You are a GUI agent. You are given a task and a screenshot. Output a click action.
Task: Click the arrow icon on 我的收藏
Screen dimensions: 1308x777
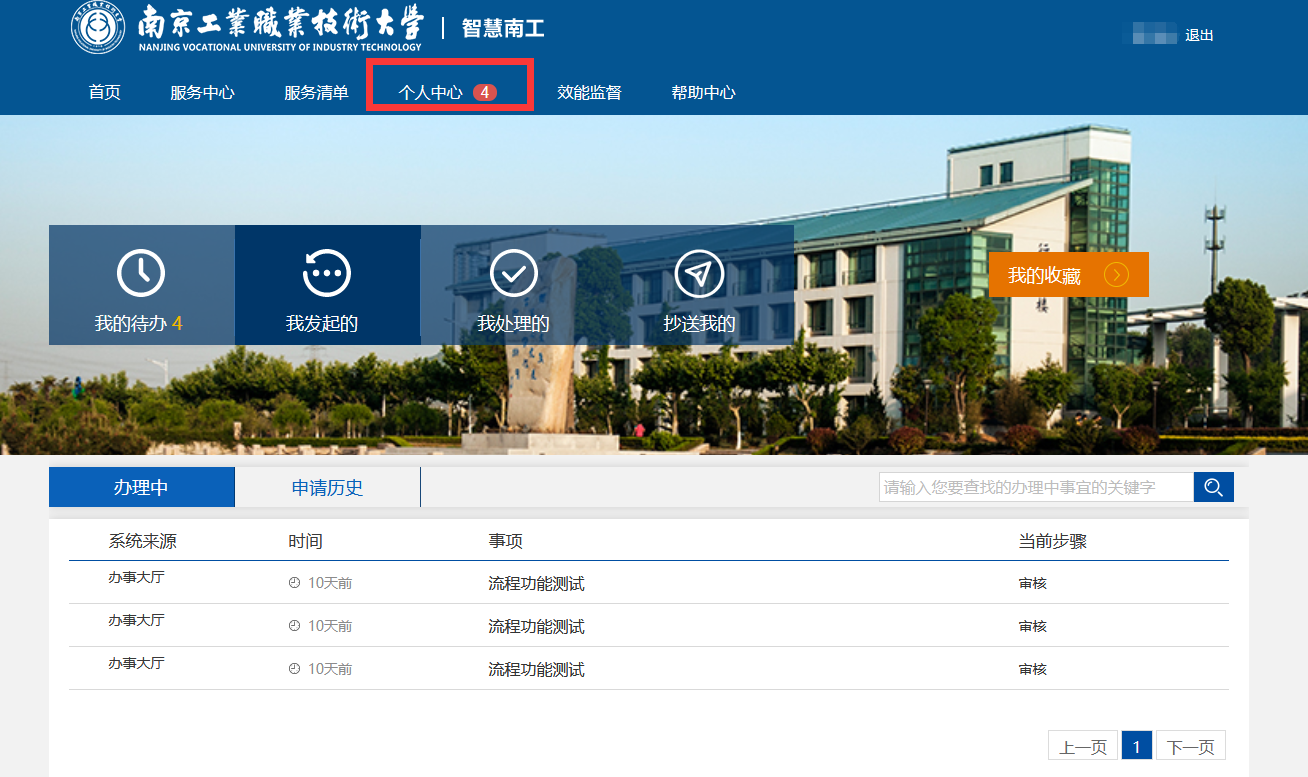click(1116, 275)
